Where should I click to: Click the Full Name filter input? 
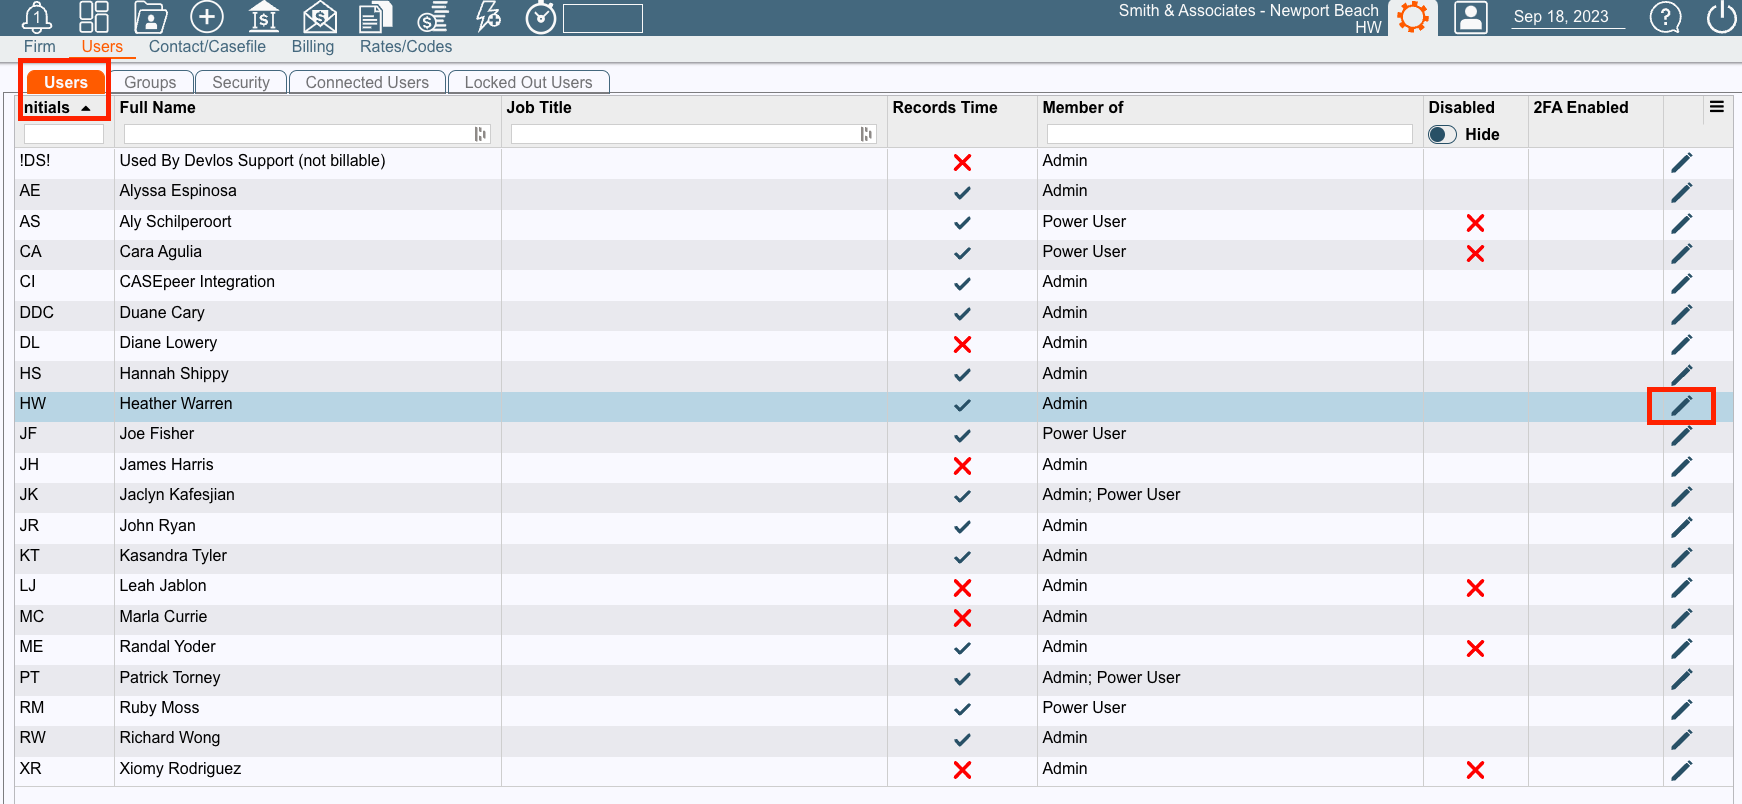pyautogui.click(x=306, y=134)
